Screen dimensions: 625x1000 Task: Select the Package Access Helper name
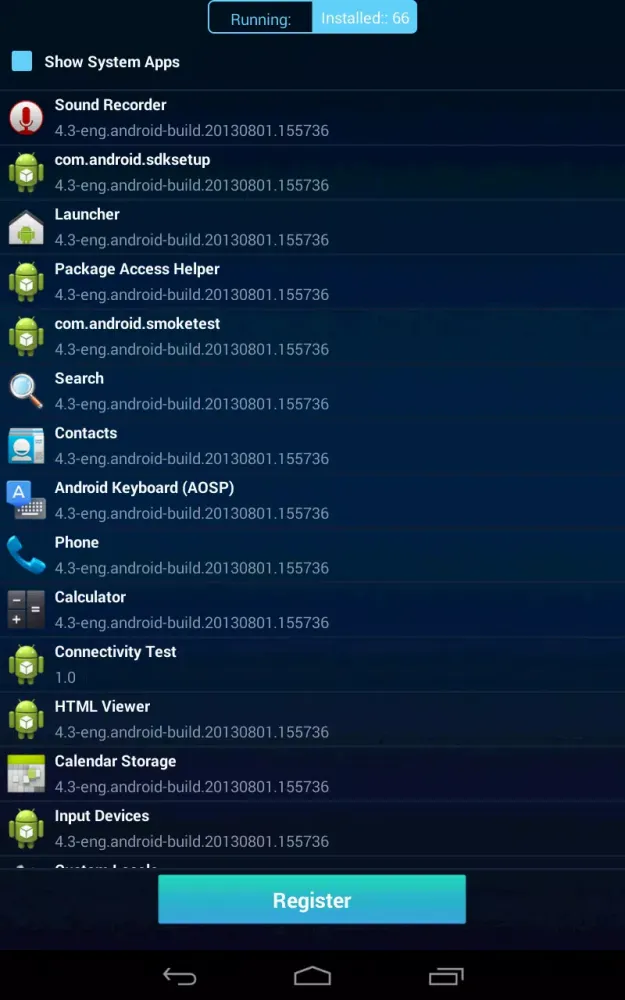coord(137,269)
